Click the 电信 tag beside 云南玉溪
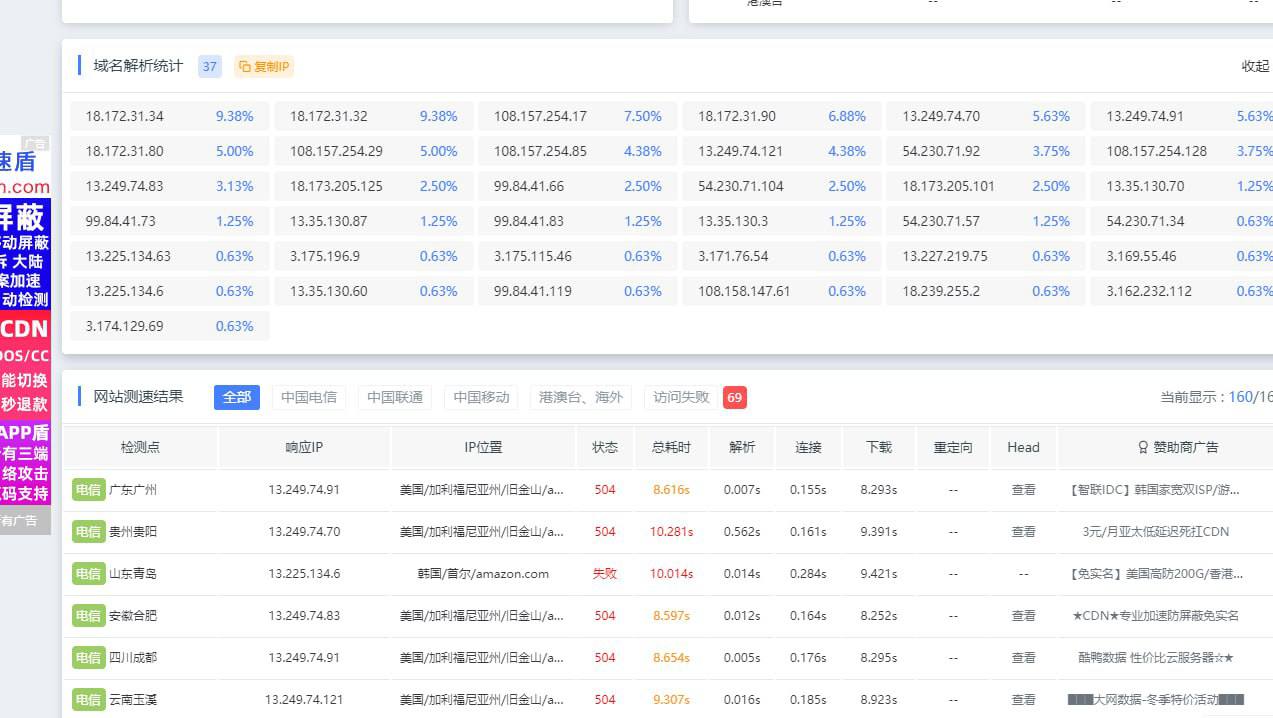 coord(88,700)
